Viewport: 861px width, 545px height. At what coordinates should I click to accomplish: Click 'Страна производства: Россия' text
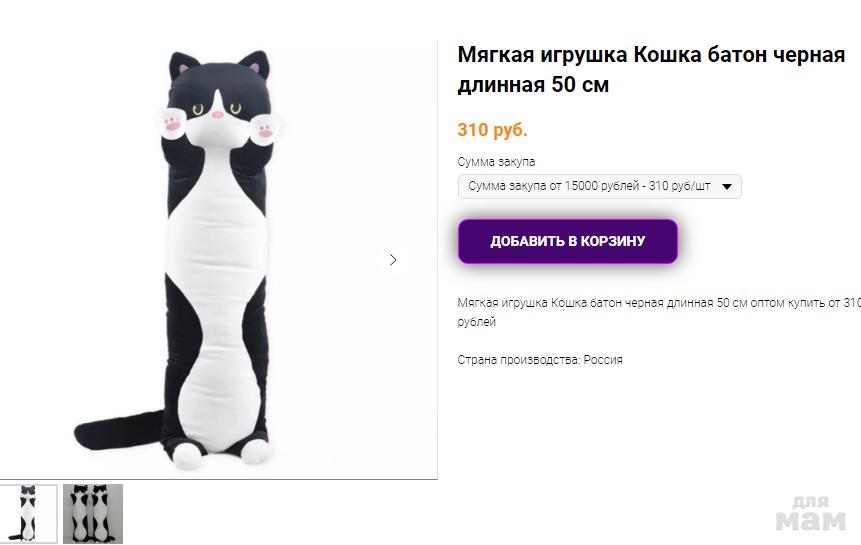[x=540, y=360]
